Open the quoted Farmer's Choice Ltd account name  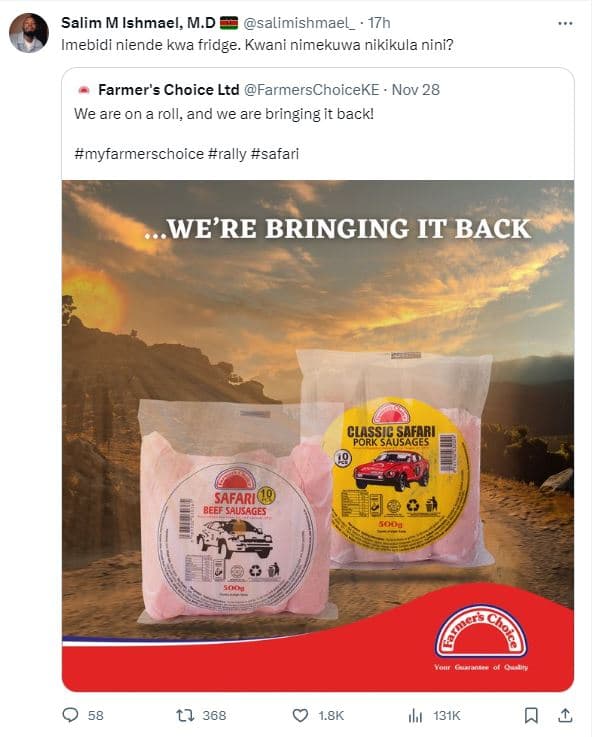pyautogui.click(x=169, y=90)
